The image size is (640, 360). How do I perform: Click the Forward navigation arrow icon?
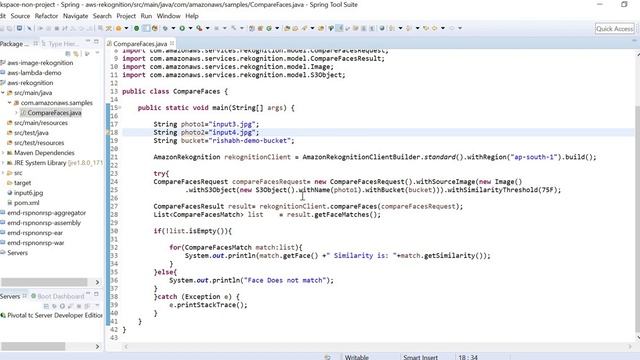tap(452, 28)
